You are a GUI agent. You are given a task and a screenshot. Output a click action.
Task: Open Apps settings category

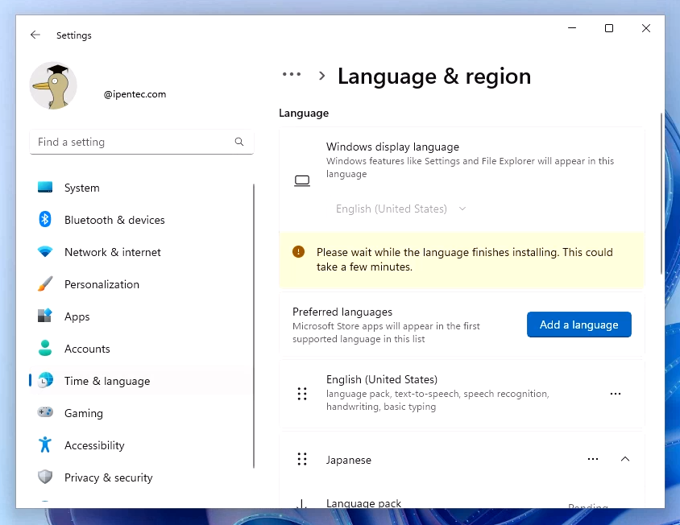point(141,316)
